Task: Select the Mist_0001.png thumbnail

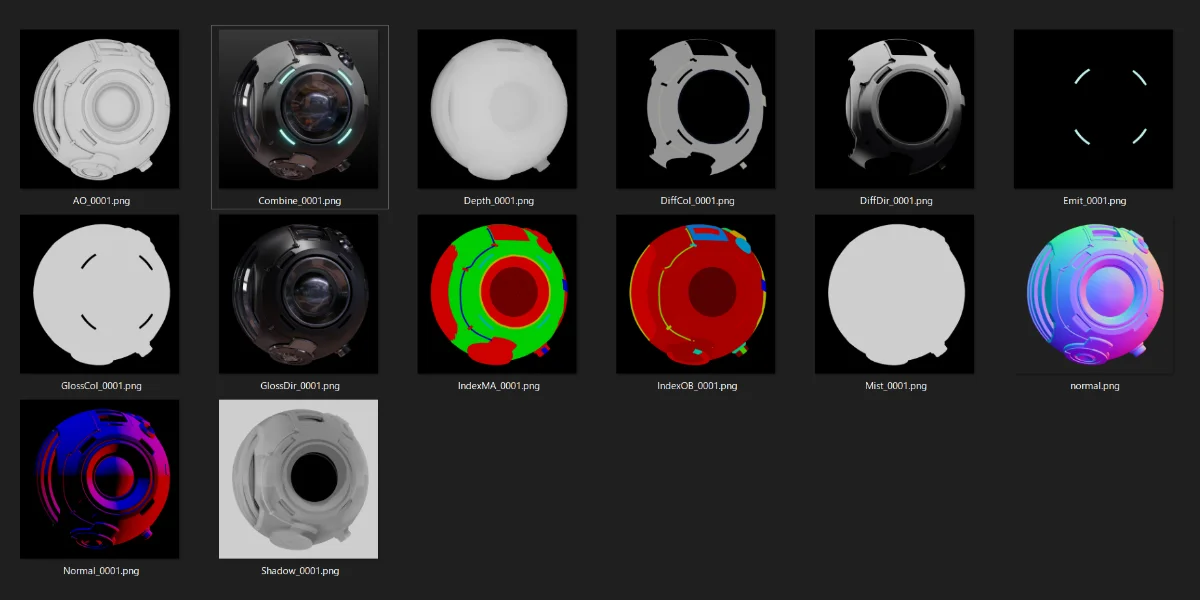Action: click(x=894, y=294)
